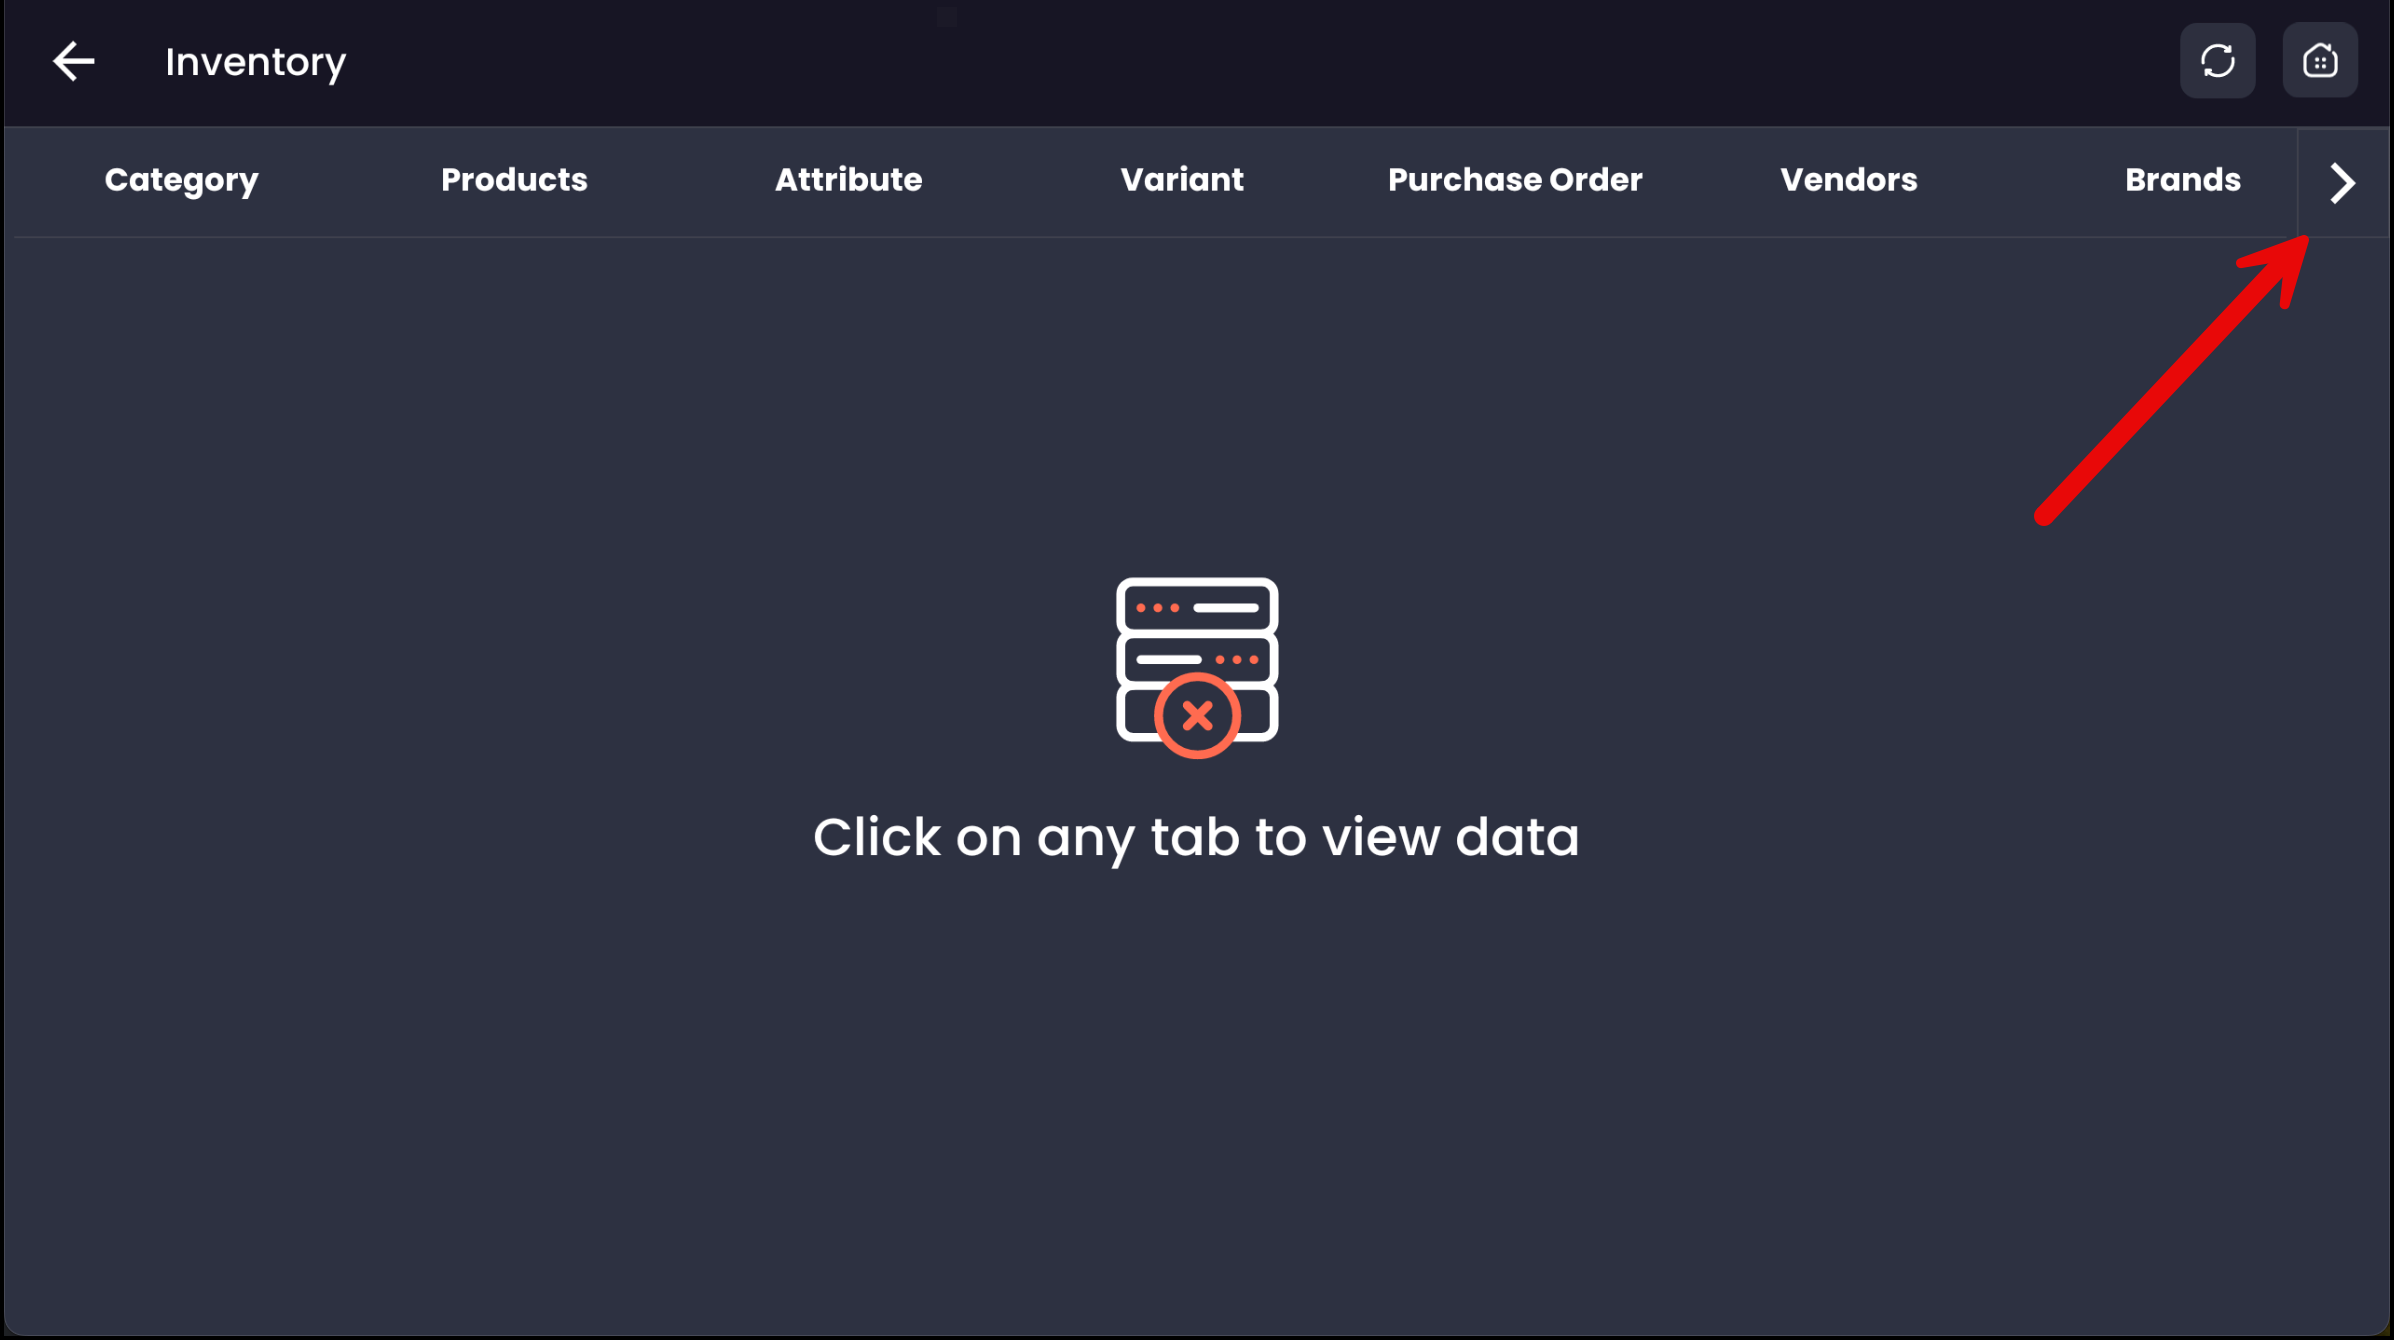Click middle server row of illustration
Screen dimensions: 2394x1340
click(1196, 659)
